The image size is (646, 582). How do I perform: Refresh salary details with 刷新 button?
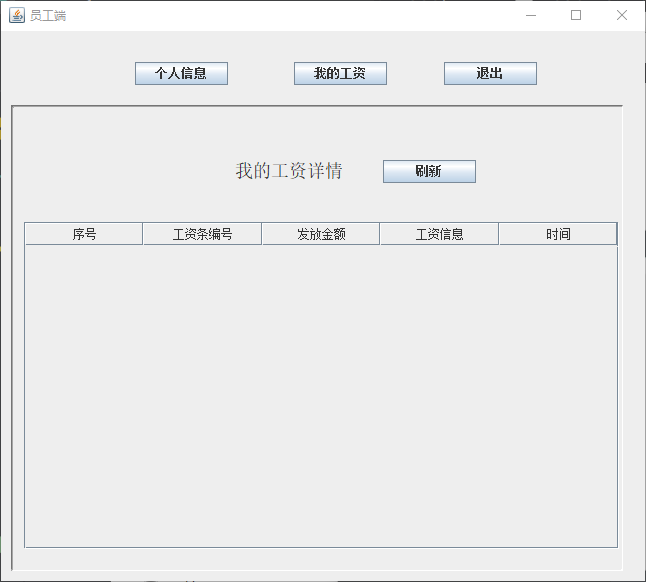coord(429,171)
